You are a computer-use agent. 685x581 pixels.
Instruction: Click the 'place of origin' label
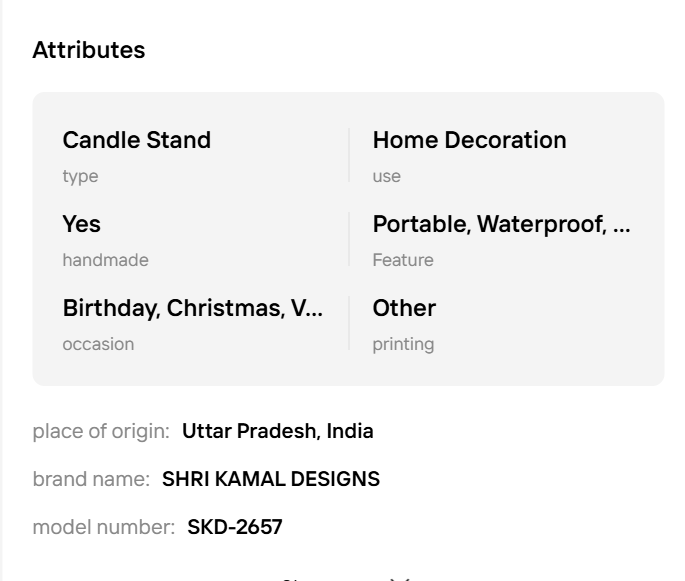[x=101, y=432]
